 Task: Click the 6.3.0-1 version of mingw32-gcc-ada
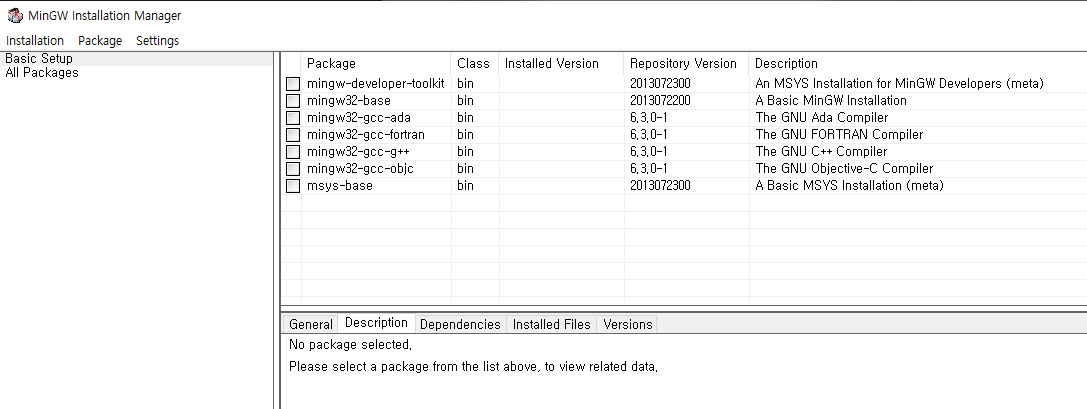(x=649, y=118)
